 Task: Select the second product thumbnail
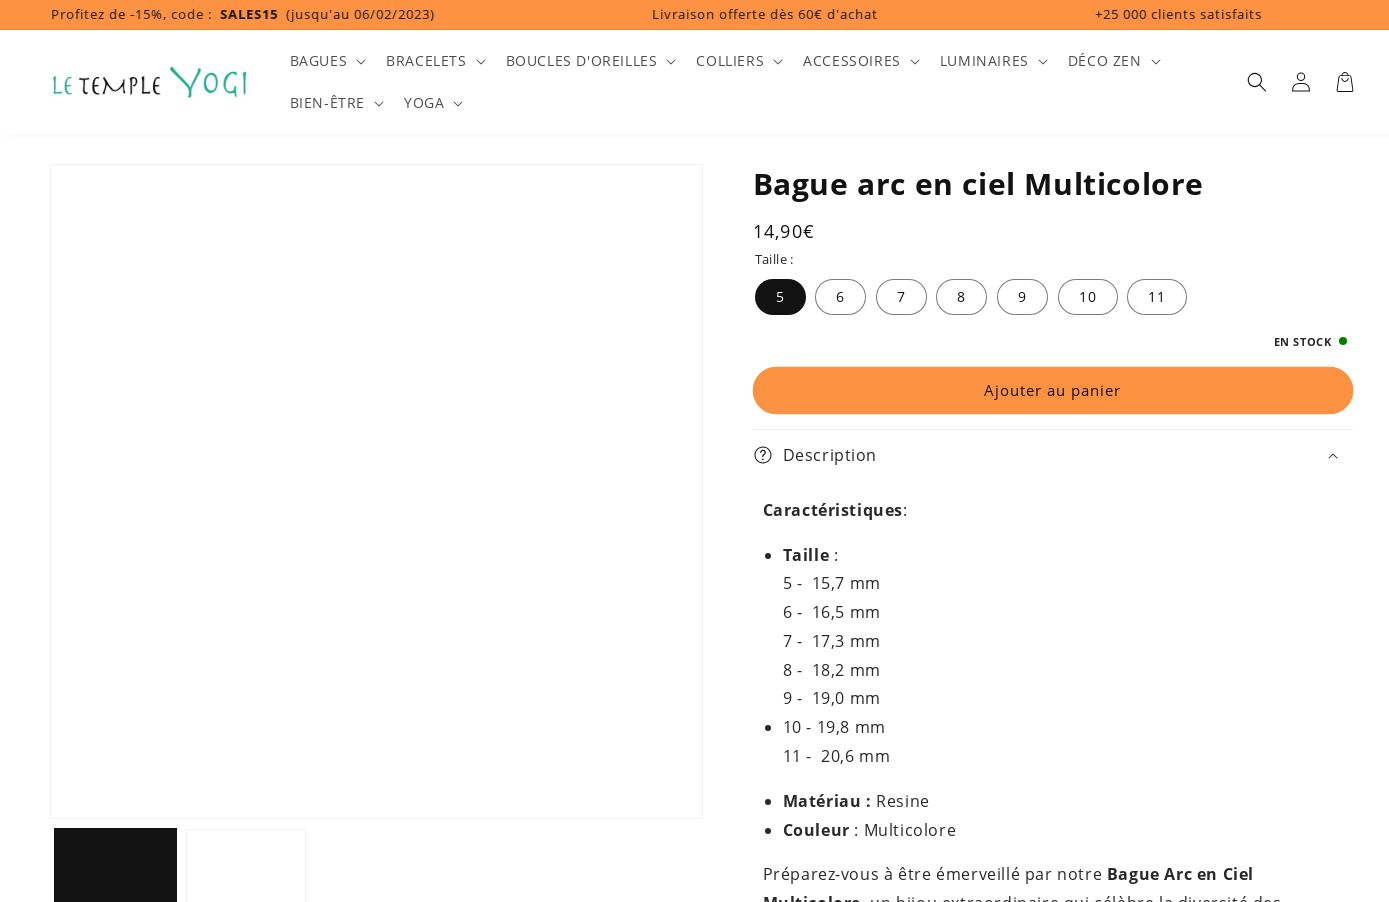tap(246, 866)
